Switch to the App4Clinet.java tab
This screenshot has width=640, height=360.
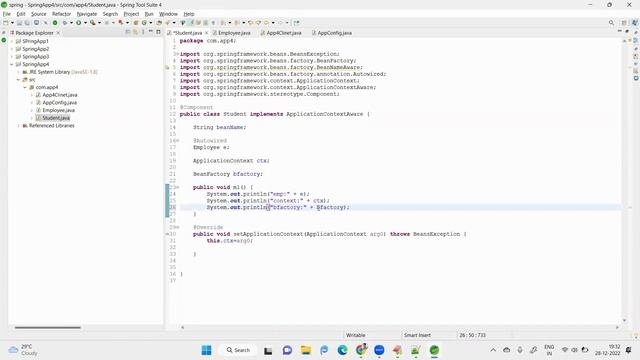(281, 33)
